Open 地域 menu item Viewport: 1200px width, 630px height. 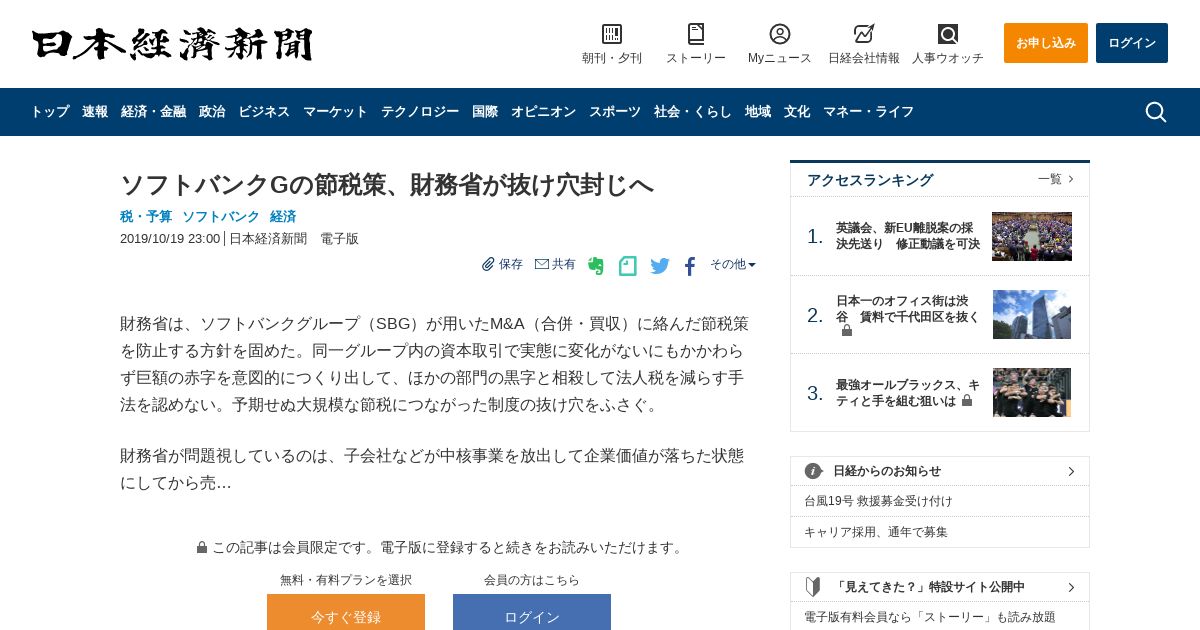pos(758,112)
